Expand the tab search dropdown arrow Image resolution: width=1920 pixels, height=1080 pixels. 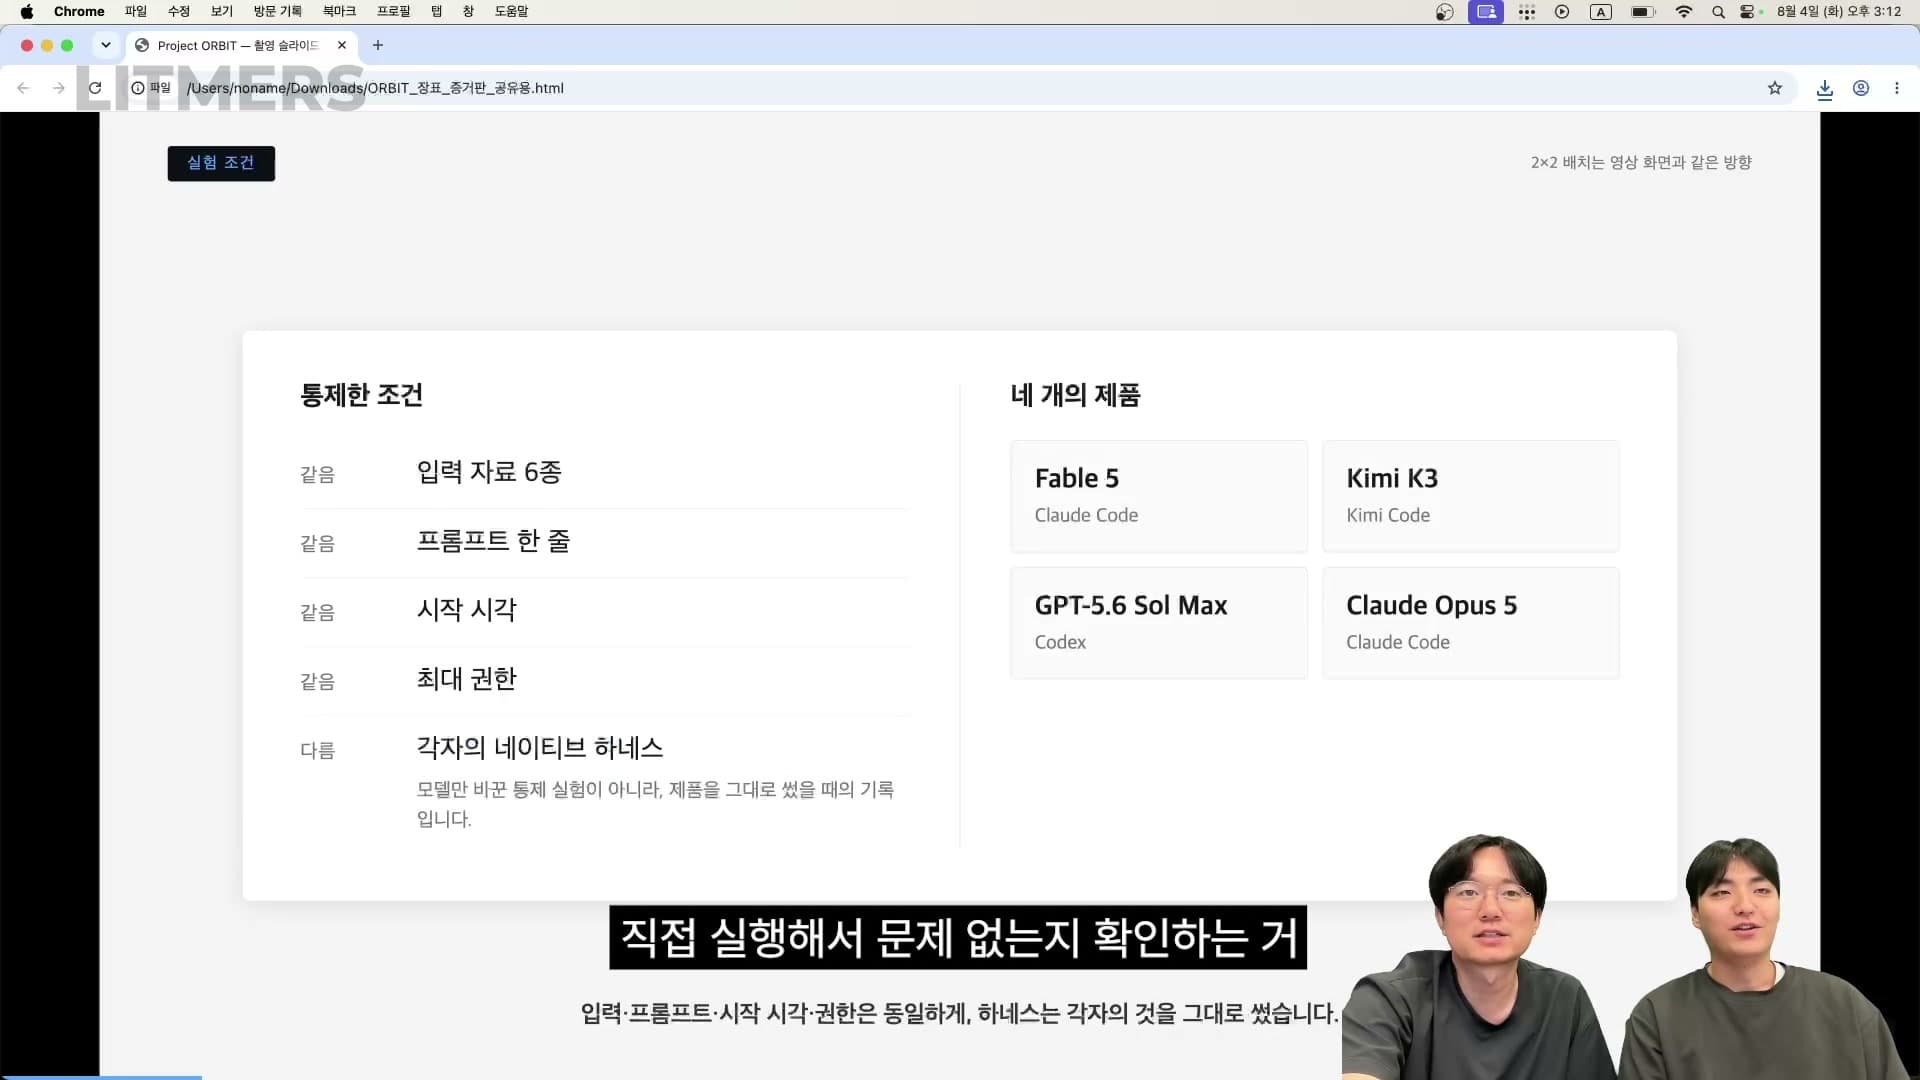[x=106, y=45]
